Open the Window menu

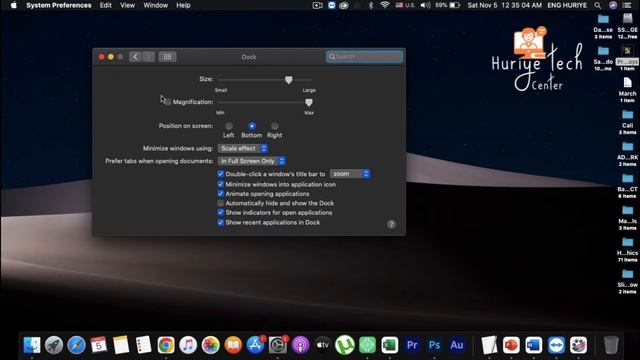[x=156, y=5]
